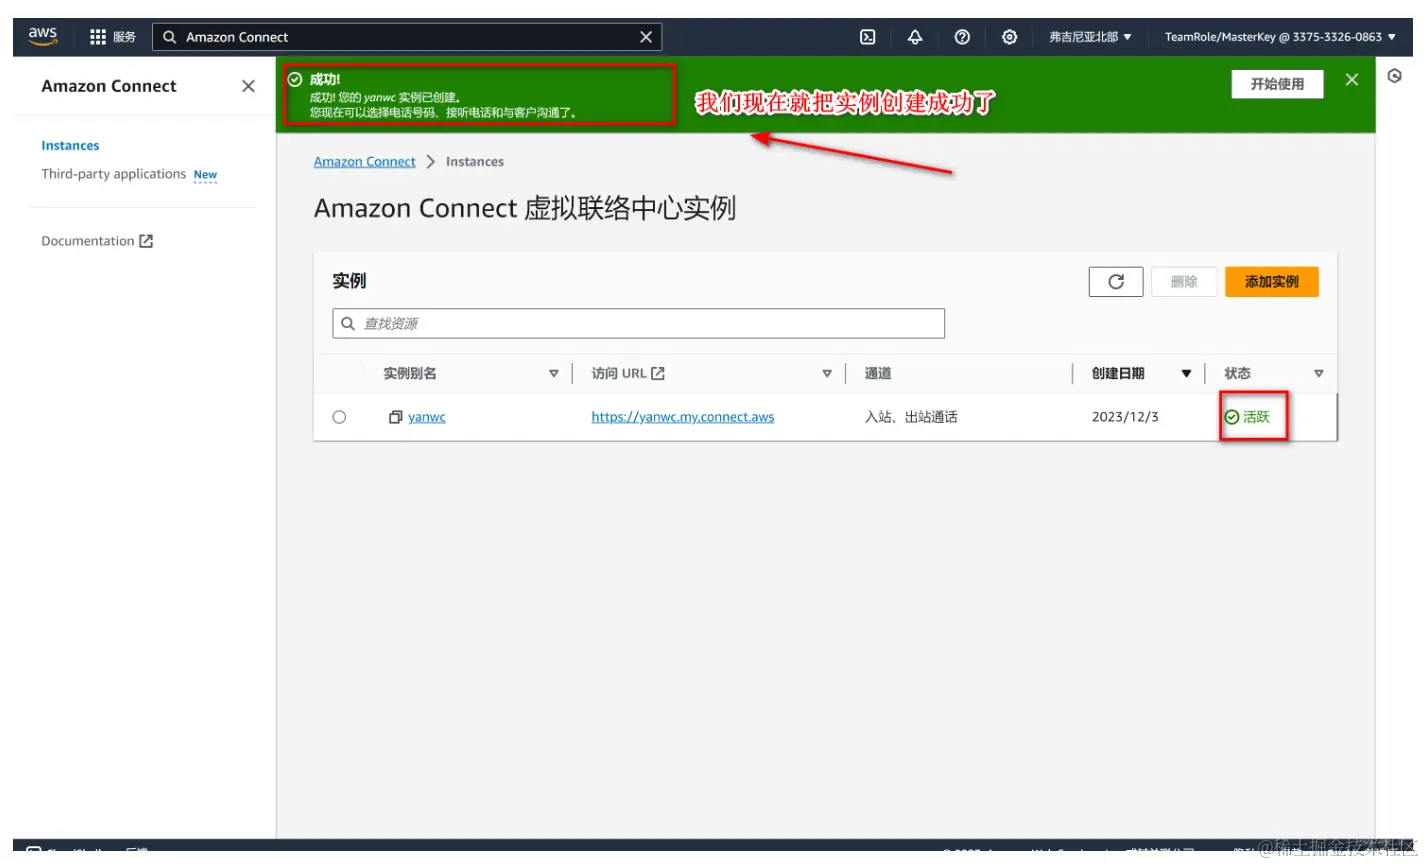1425x865 pixels.
Task: Select the yanwc instance radio button
Action: tap(339, 417)
